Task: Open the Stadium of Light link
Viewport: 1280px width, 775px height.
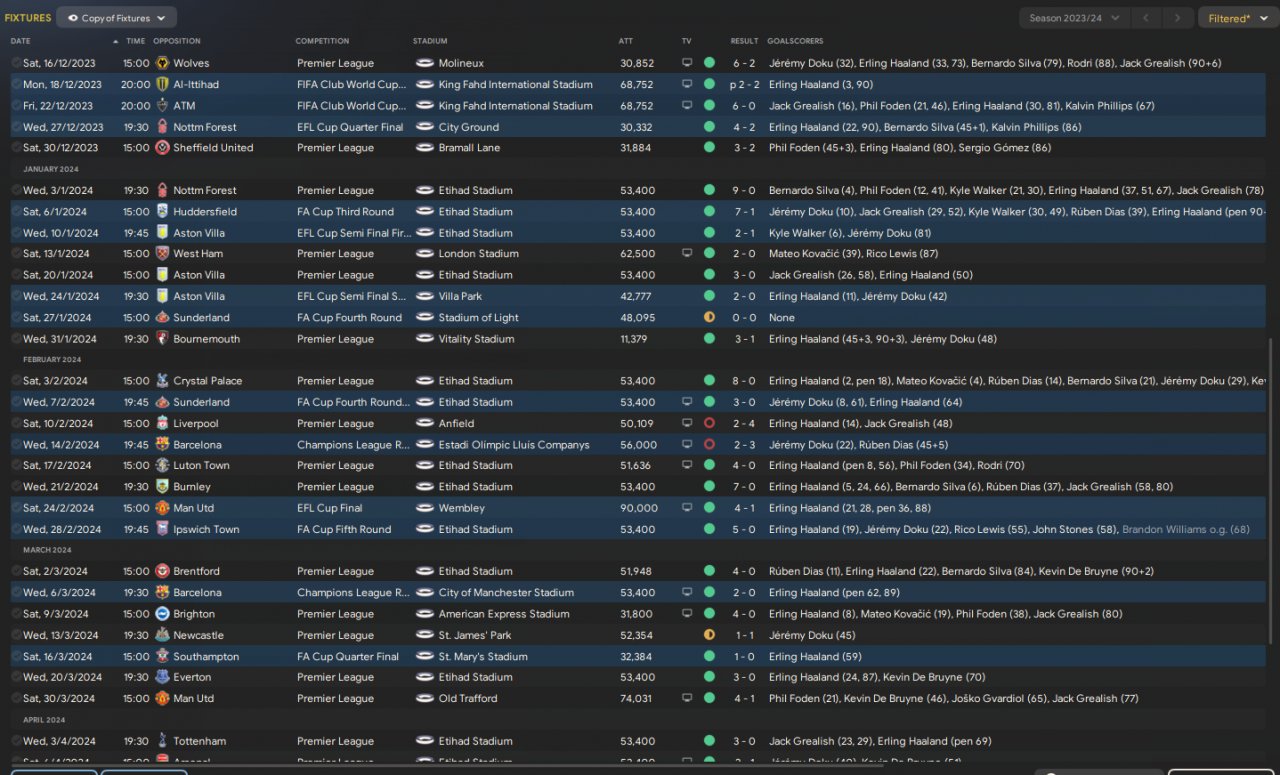Action: (479, 318)
